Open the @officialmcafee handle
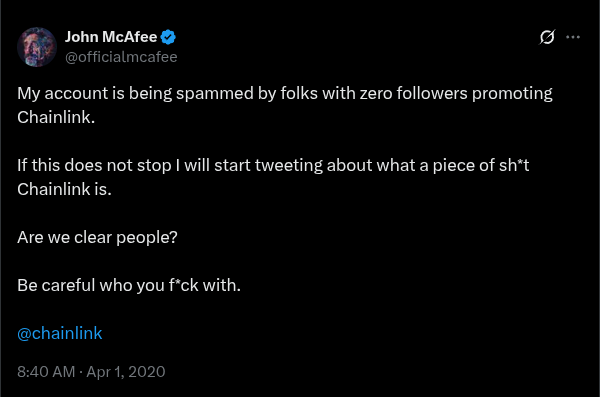The image size is (600, 397). pyautogui.click(x=121, y=57)
